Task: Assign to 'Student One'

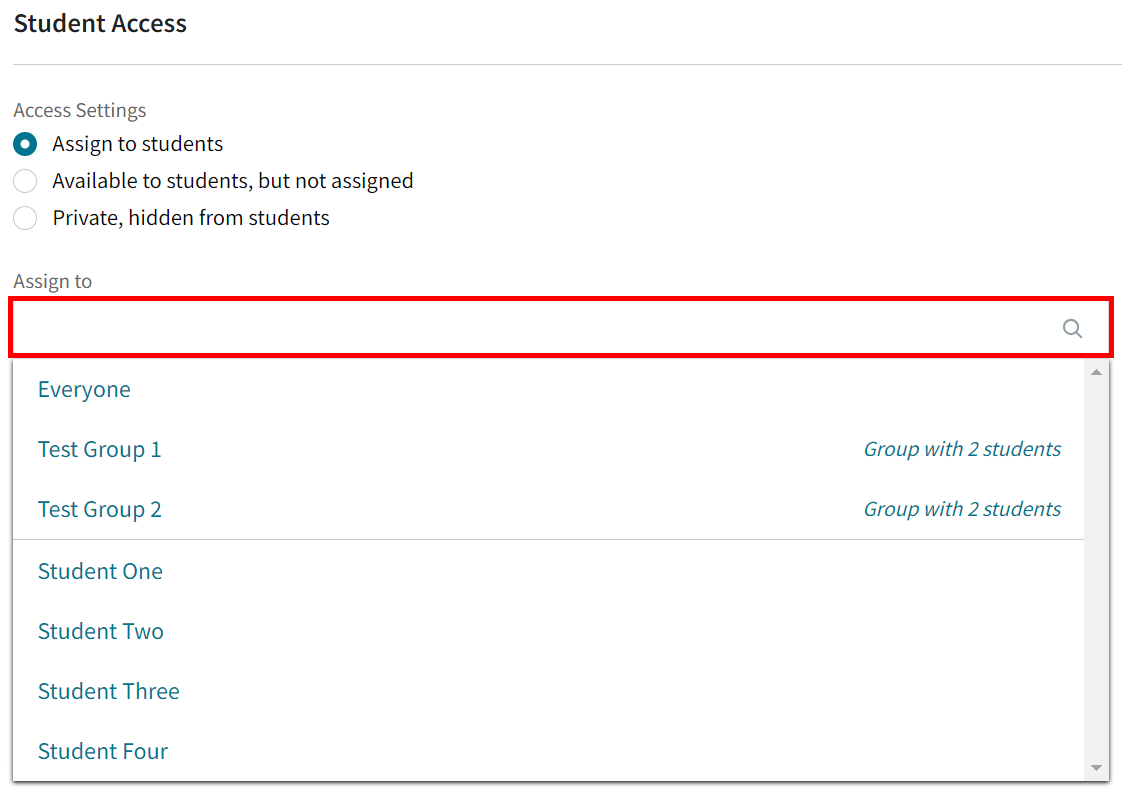Action: tap(100, 571)
